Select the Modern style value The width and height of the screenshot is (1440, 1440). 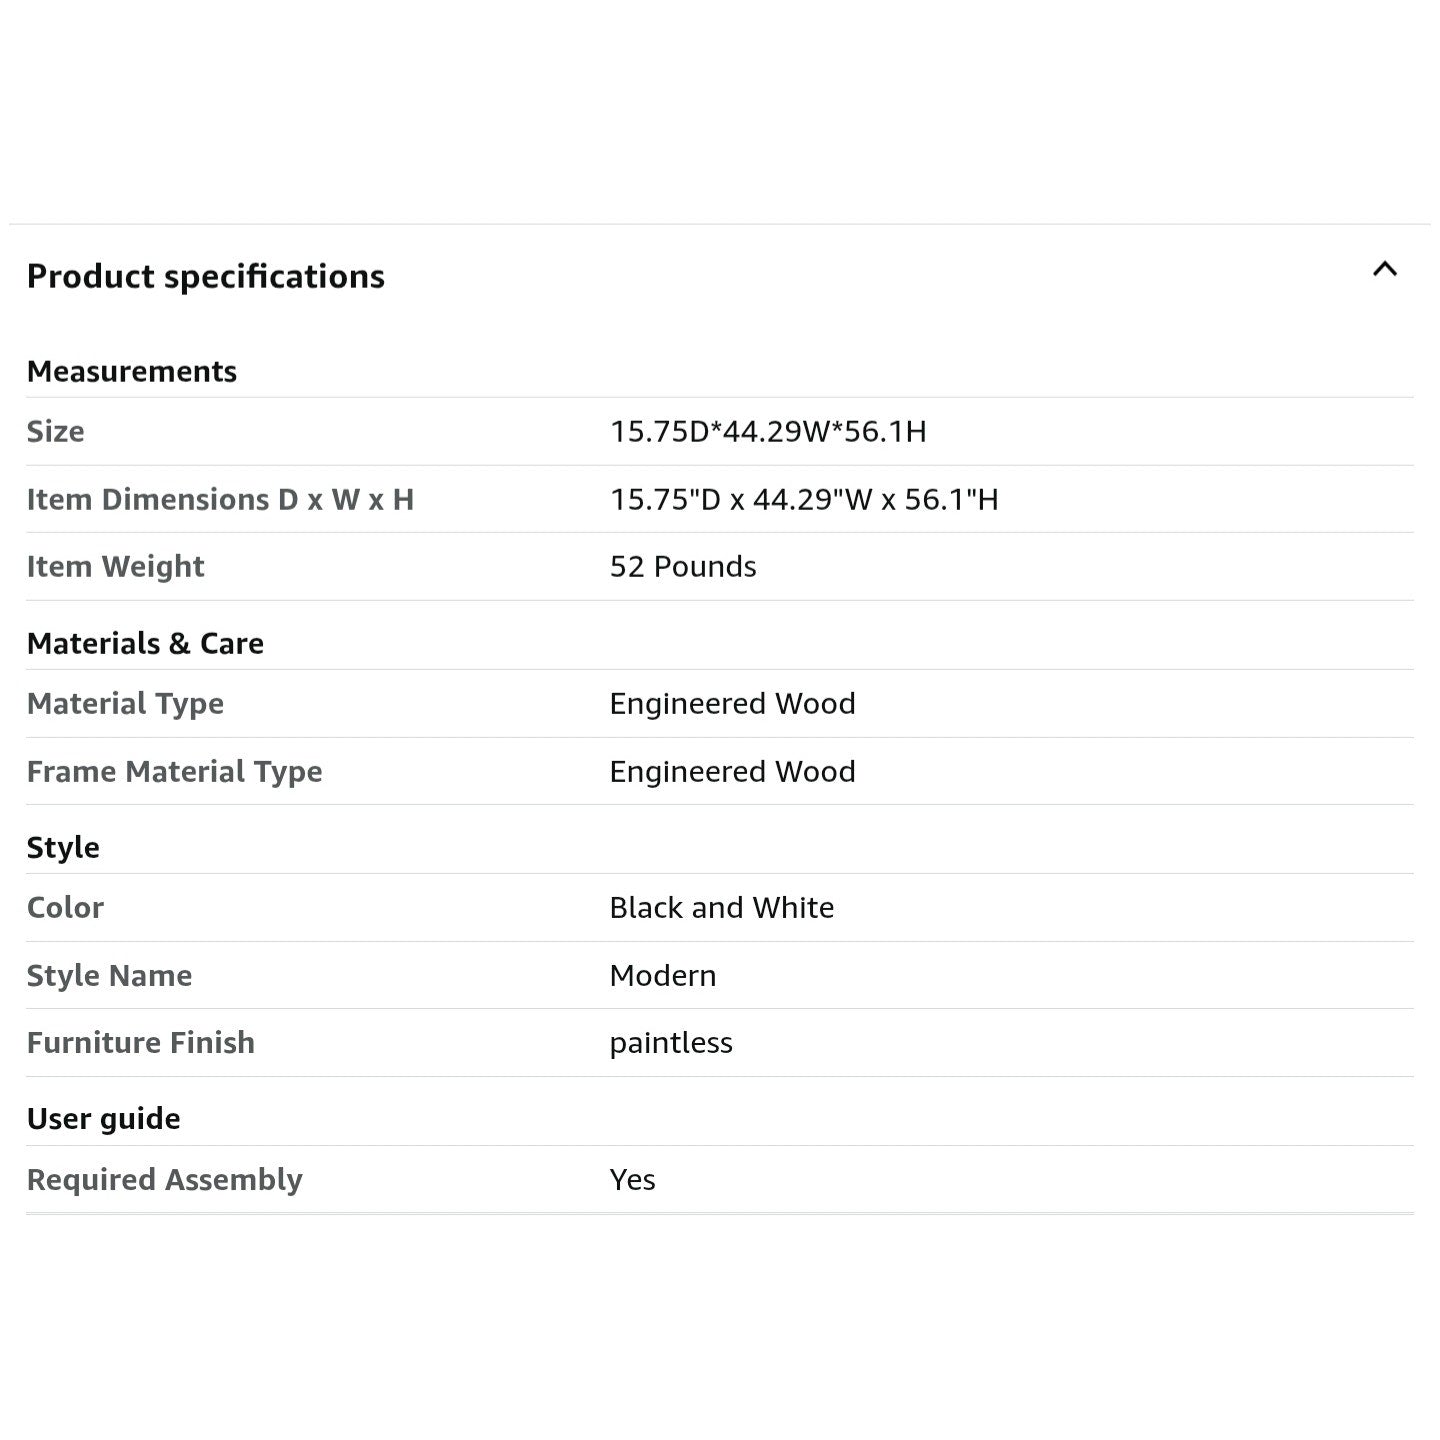[663, 975]
